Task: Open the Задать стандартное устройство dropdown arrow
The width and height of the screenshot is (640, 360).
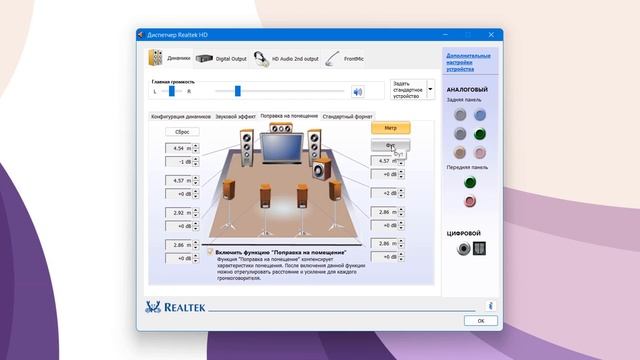Action: pos(430,89)
